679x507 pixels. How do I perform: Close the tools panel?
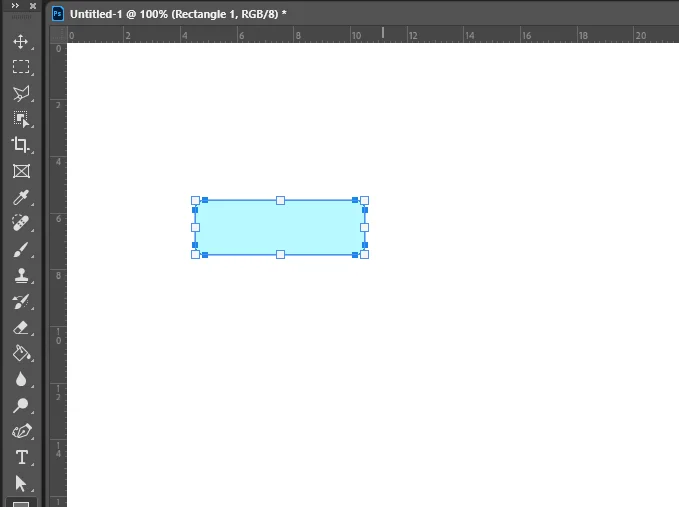32,6
